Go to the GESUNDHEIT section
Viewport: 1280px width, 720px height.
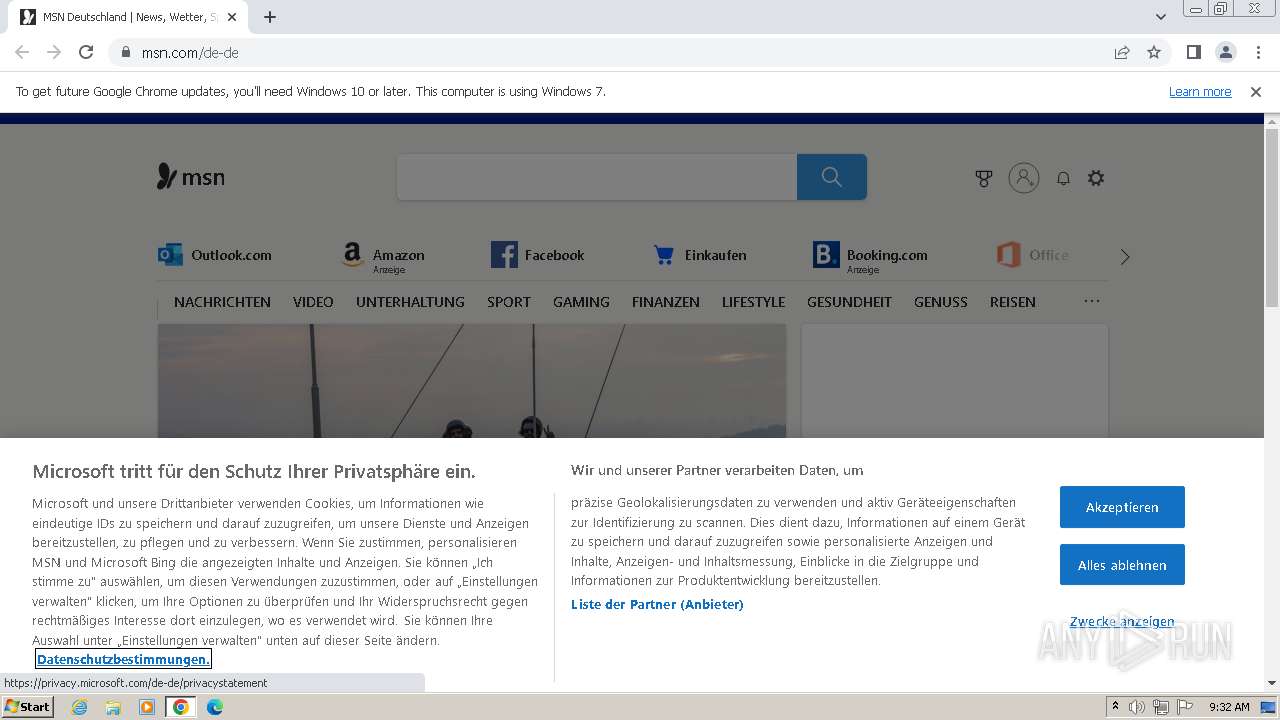tap(849, 302)
